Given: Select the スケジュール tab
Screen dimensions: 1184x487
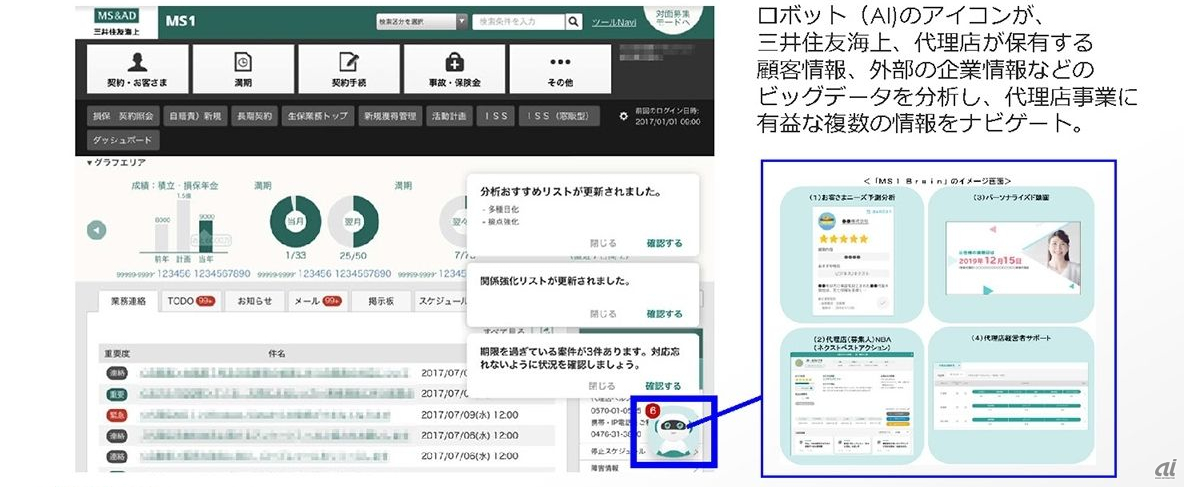Looking at the screenshot, I should (x=444, y=301).
